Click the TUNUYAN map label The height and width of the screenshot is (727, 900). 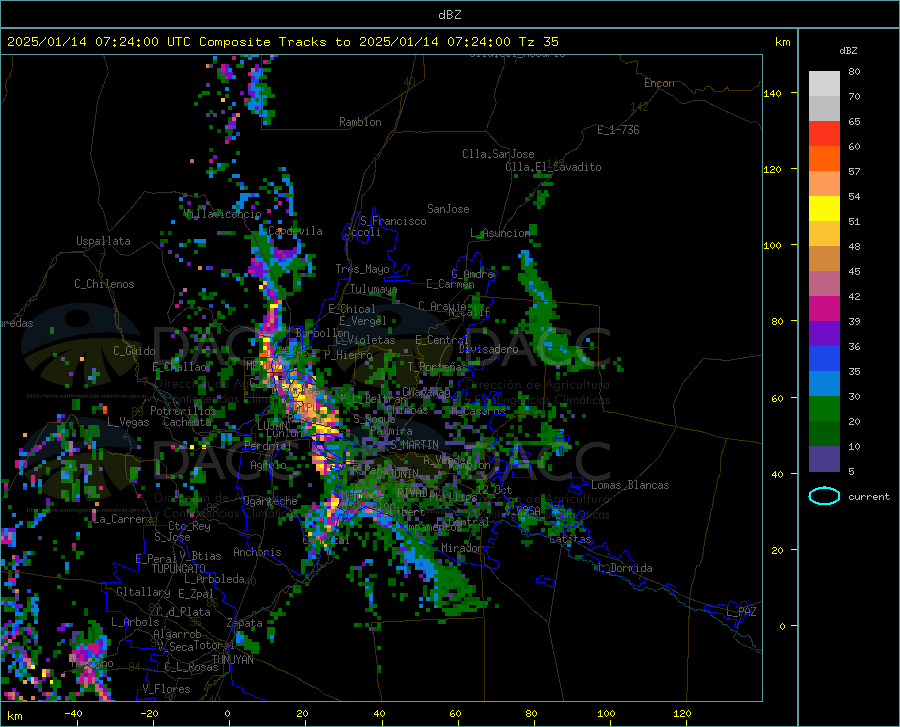click(x=232, y=660)
